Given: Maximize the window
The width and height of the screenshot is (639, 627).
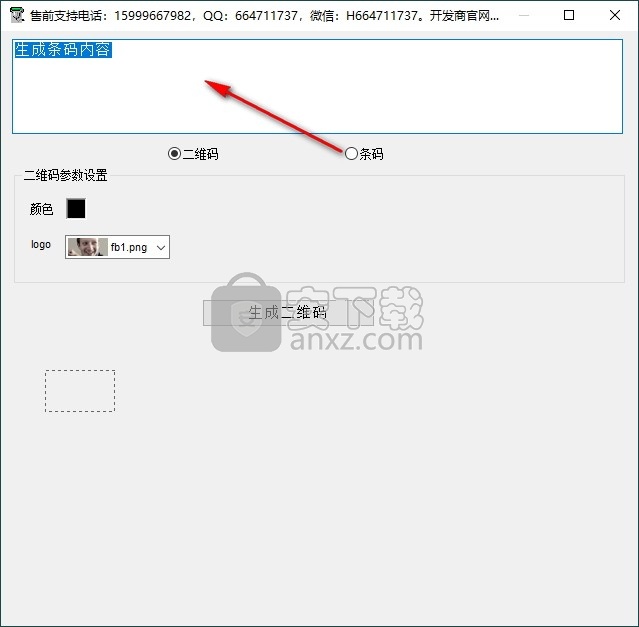Looking at the screenshot, I should [x=569, y=15].
